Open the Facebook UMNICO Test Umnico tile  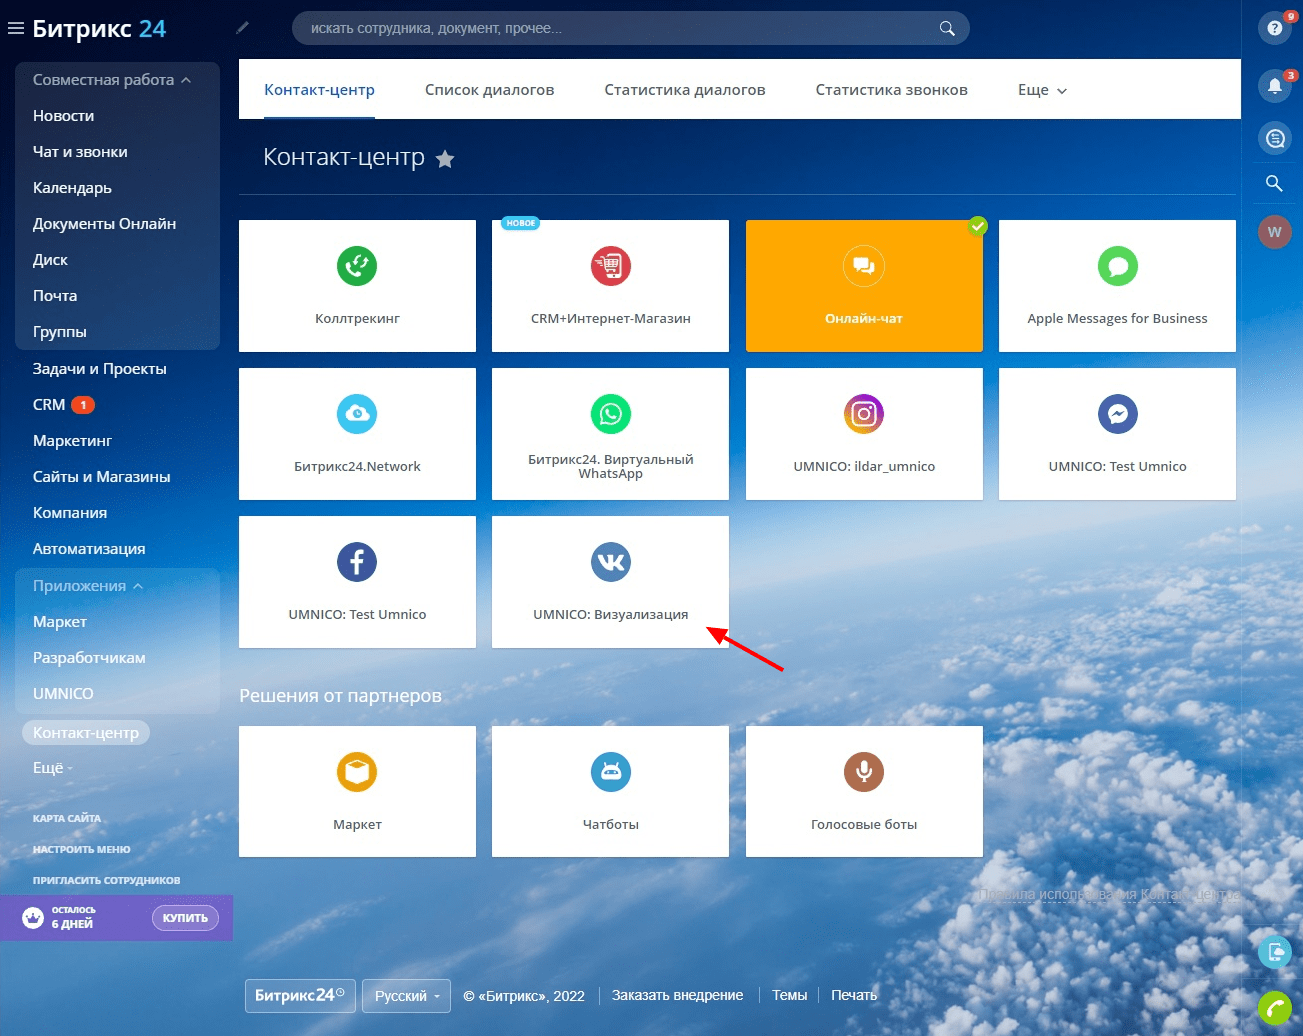[357, 582]
